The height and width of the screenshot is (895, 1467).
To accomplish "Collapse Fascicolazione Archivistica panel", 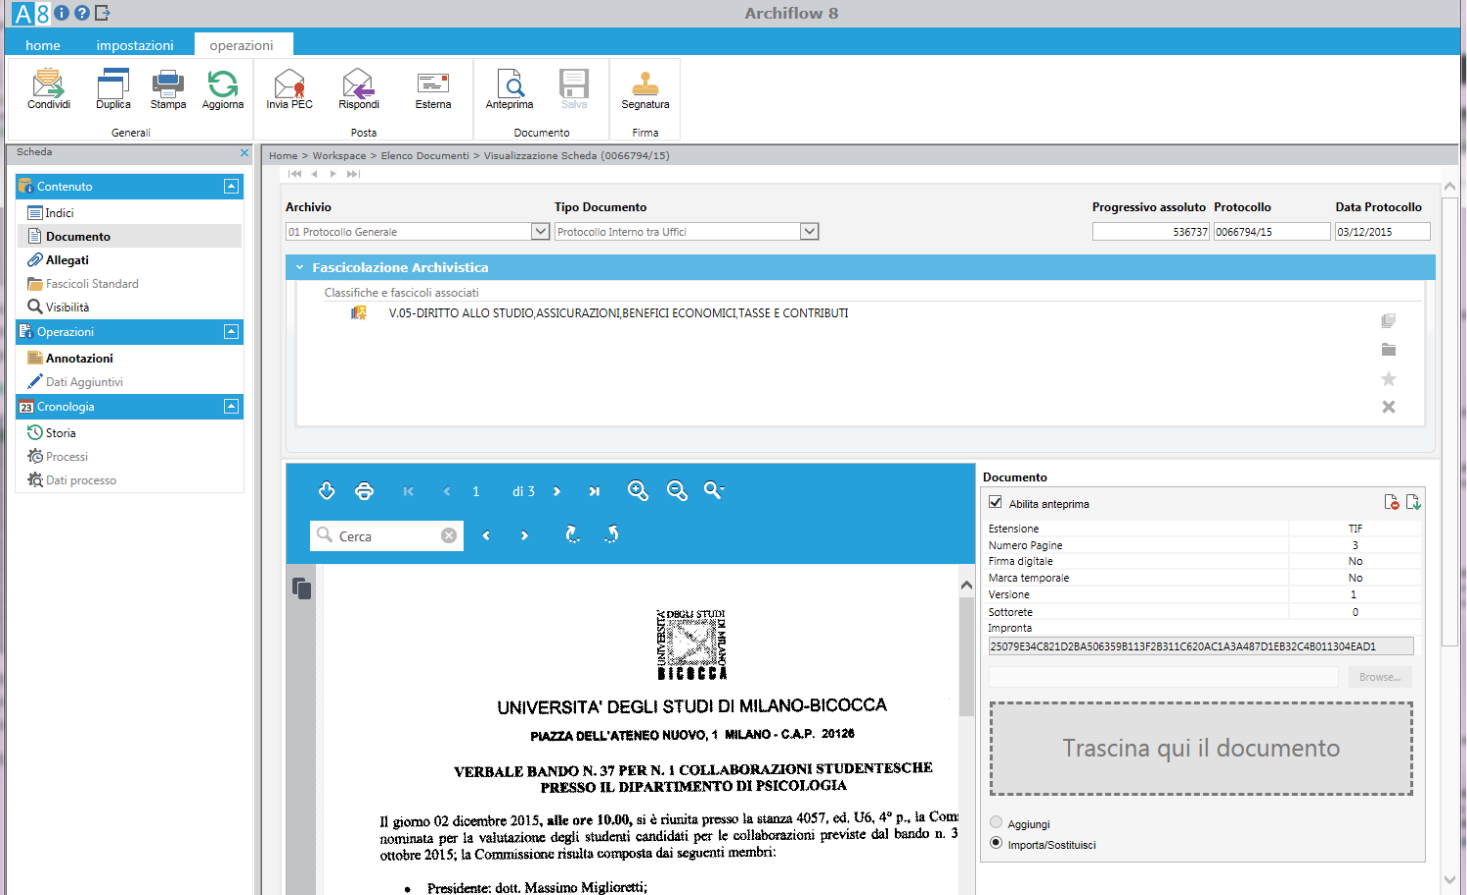I will click(299, 267).
